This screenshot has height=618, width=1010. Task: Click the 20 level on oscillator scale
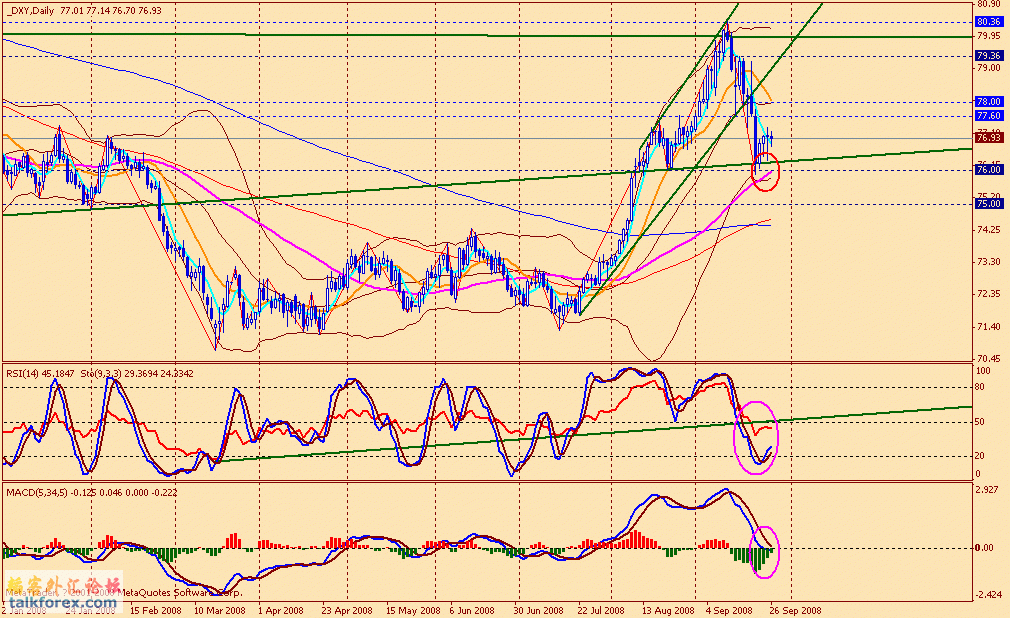coord(980,456)
